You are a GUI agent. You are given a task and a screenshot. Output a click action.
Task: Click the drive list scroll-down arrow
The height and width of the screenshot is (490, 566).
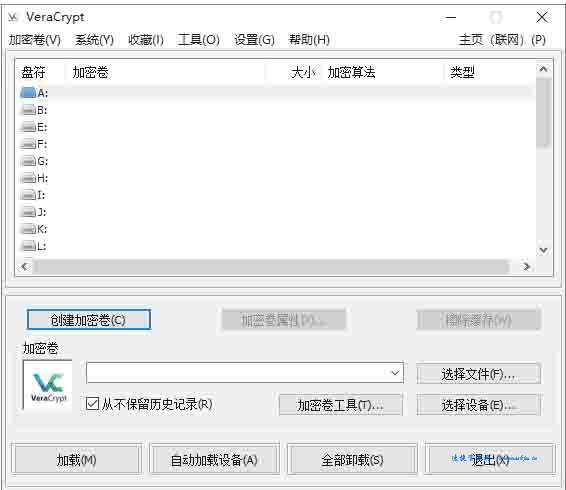pos(543,250)
